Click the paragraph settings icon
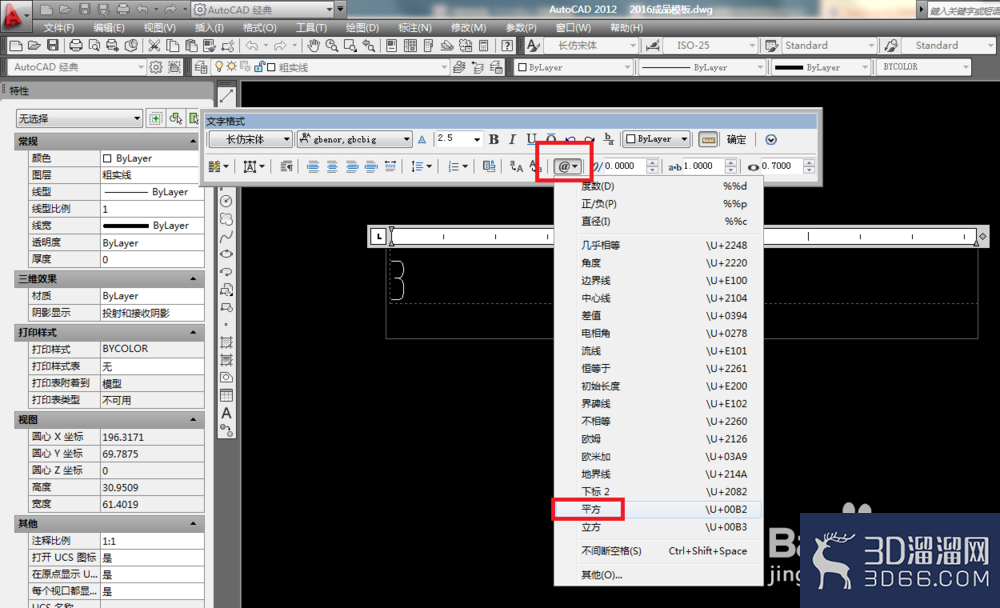This screenshot has height=608, width=1000. click(x=286, y=167)
